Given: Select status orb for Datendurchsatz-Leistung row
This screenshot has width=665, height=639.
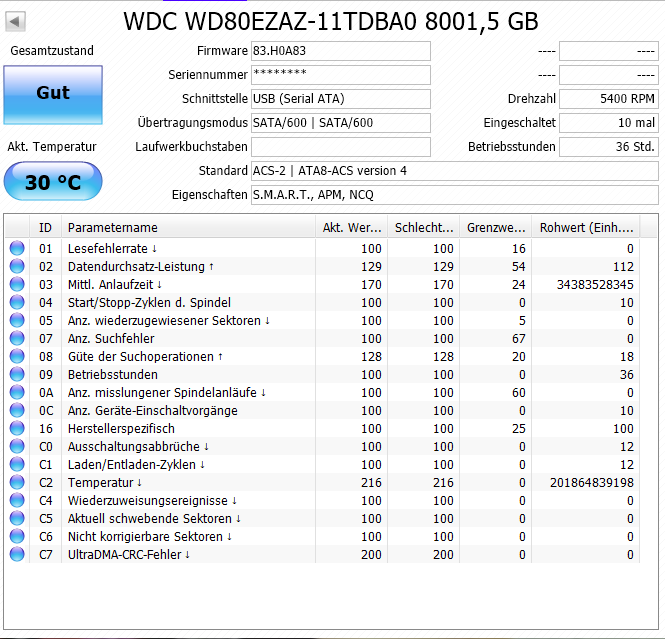Looking at the screenshot, I should [x=17, y=266].
